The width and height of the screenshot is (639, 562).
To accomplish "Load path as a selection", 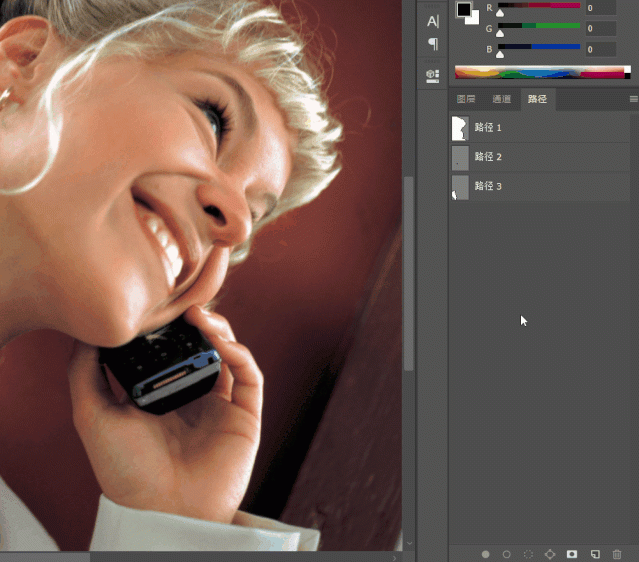I will [x=528, y=553].
